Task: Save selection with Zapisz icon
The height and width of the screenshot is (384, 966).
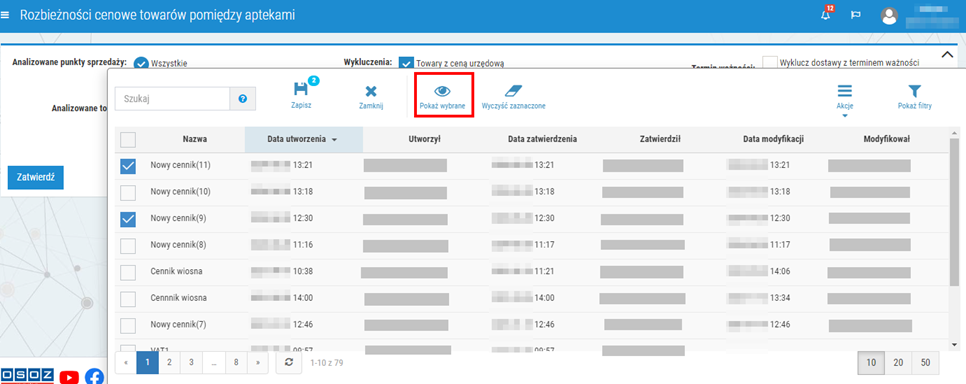Action: (301, 95)
